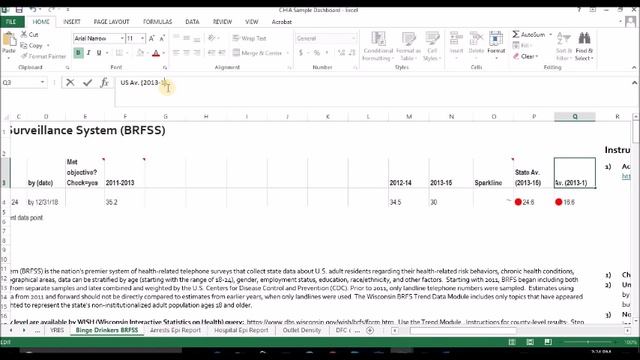The image size is (640, 360).
Task: Switch to the INSERT ribbon tab
Action: [72, 22]
